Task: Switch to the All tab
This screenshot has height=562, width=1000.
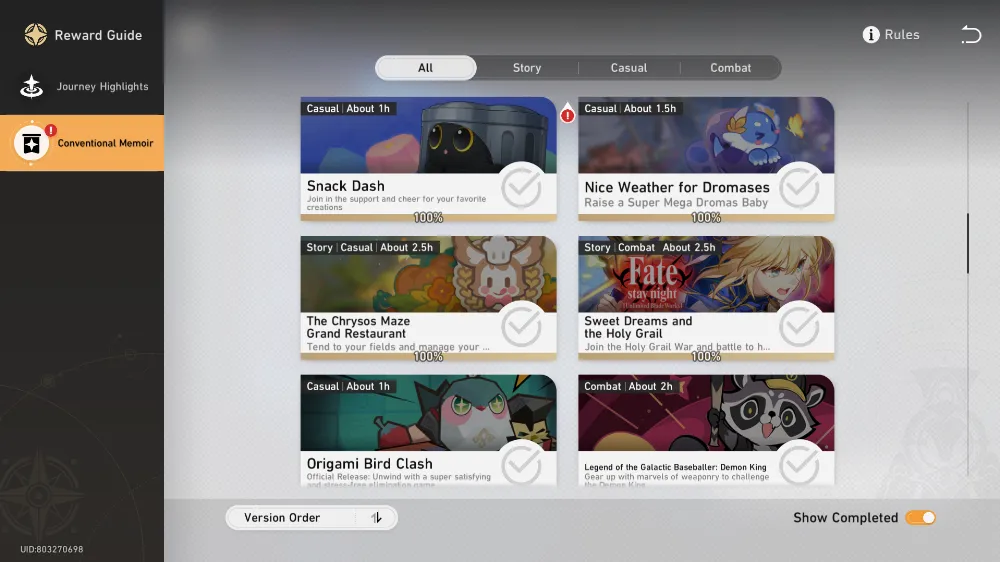Action: tap(425, 68)
